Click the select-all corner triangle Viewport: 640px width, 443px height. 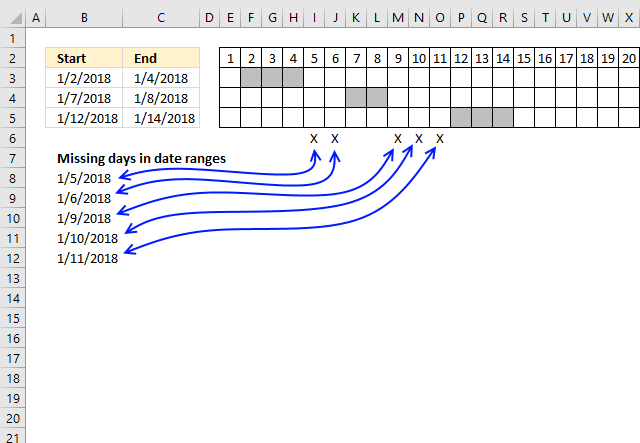point(15,18)
